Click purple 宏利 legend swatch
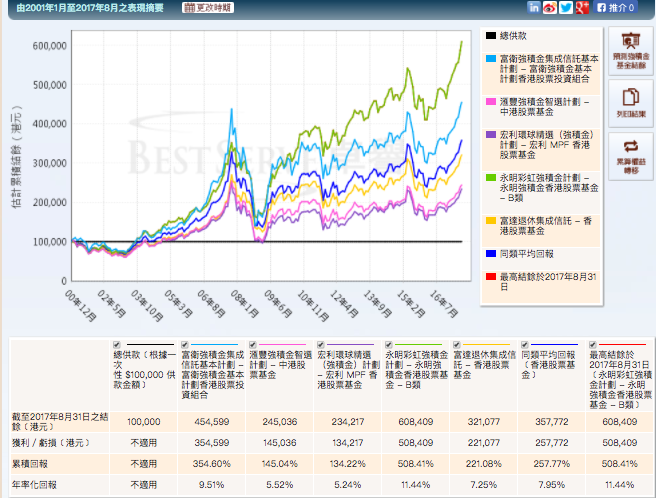The height and width of the screenshot is (498, 656). coord(491,135)
